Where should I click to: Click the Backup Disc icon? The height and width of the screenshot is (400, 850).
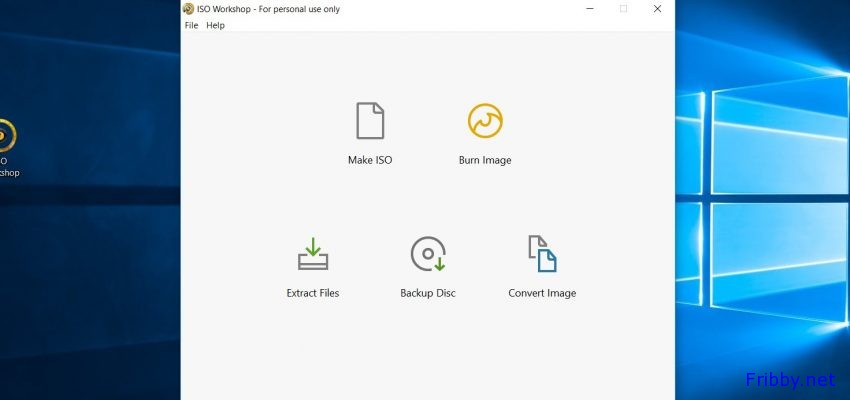pyautogui.click(x=428, y=254)
